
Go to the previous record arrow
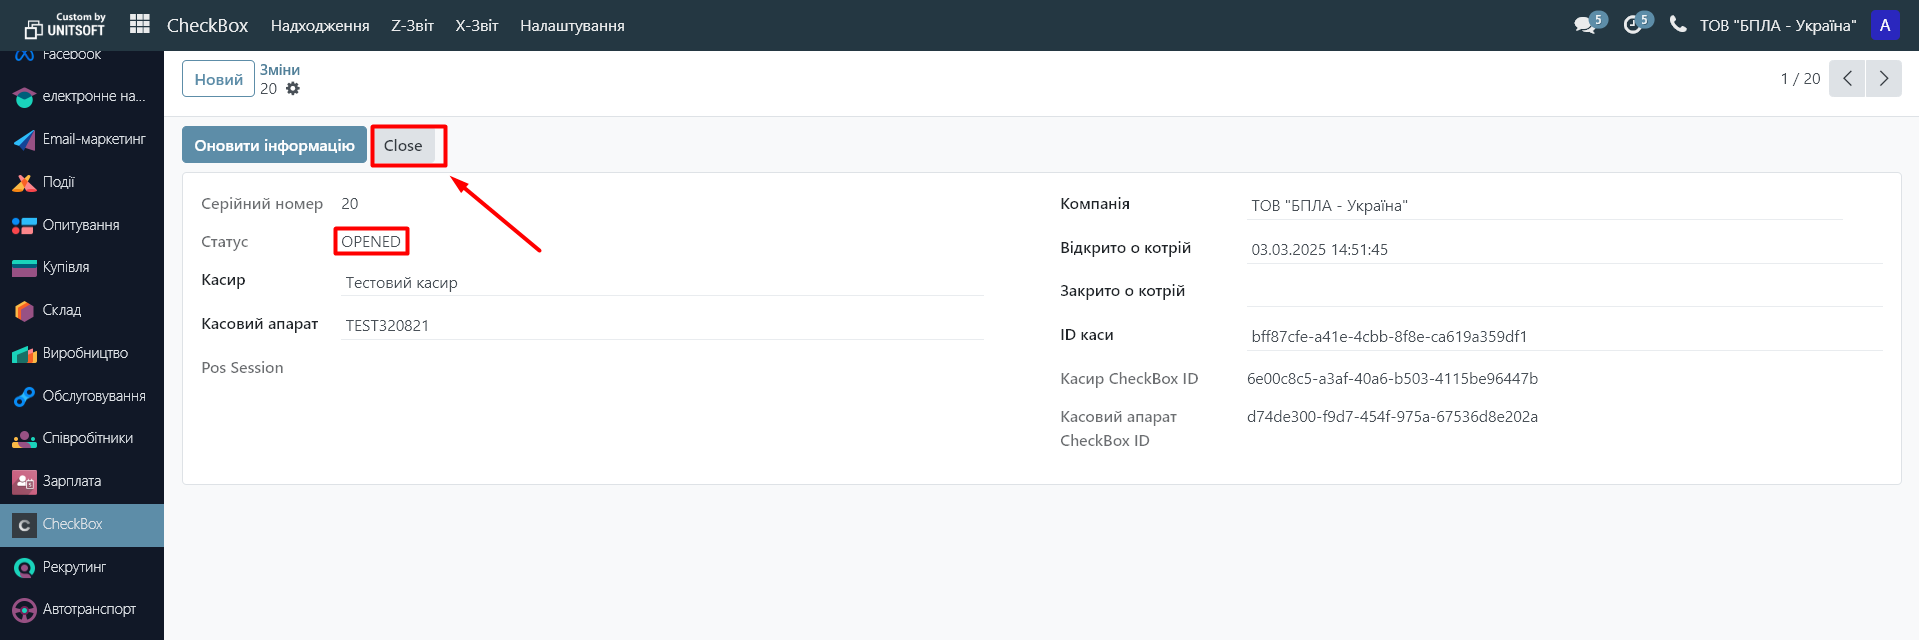1847,78
